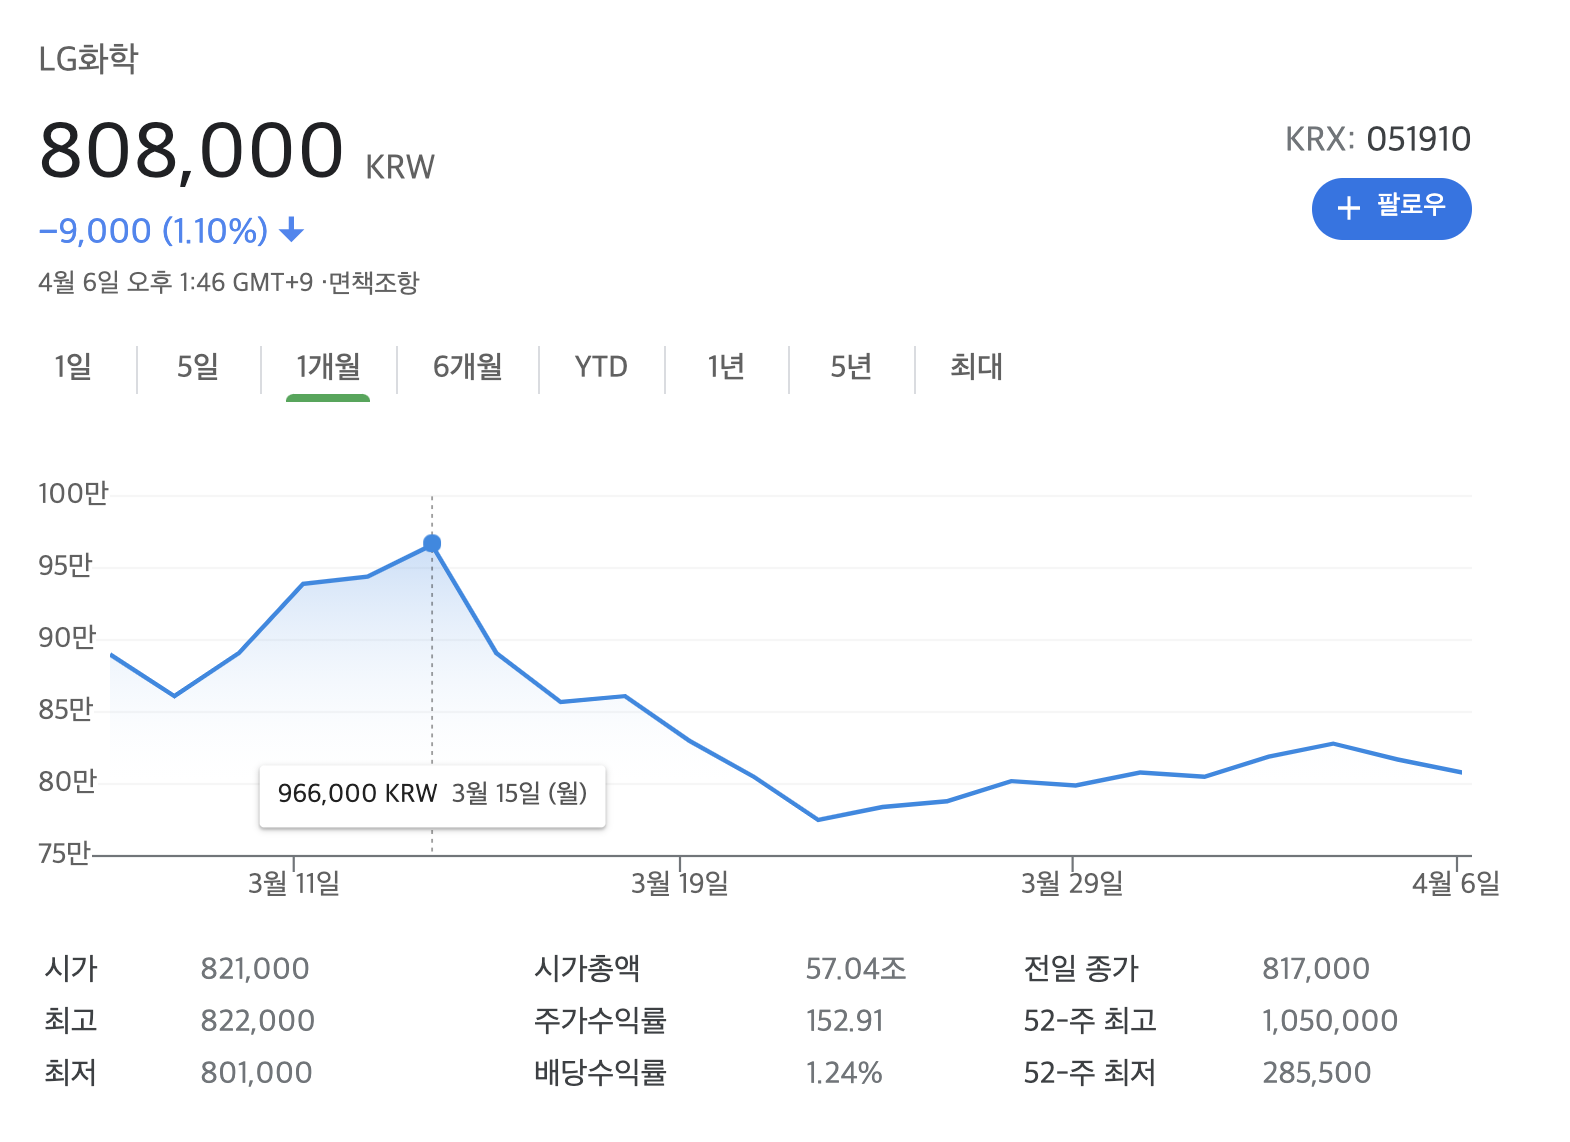Click the 3월 29일 date axis label
Viewport: 1570px width, 1142px height.
point(1072,883)
